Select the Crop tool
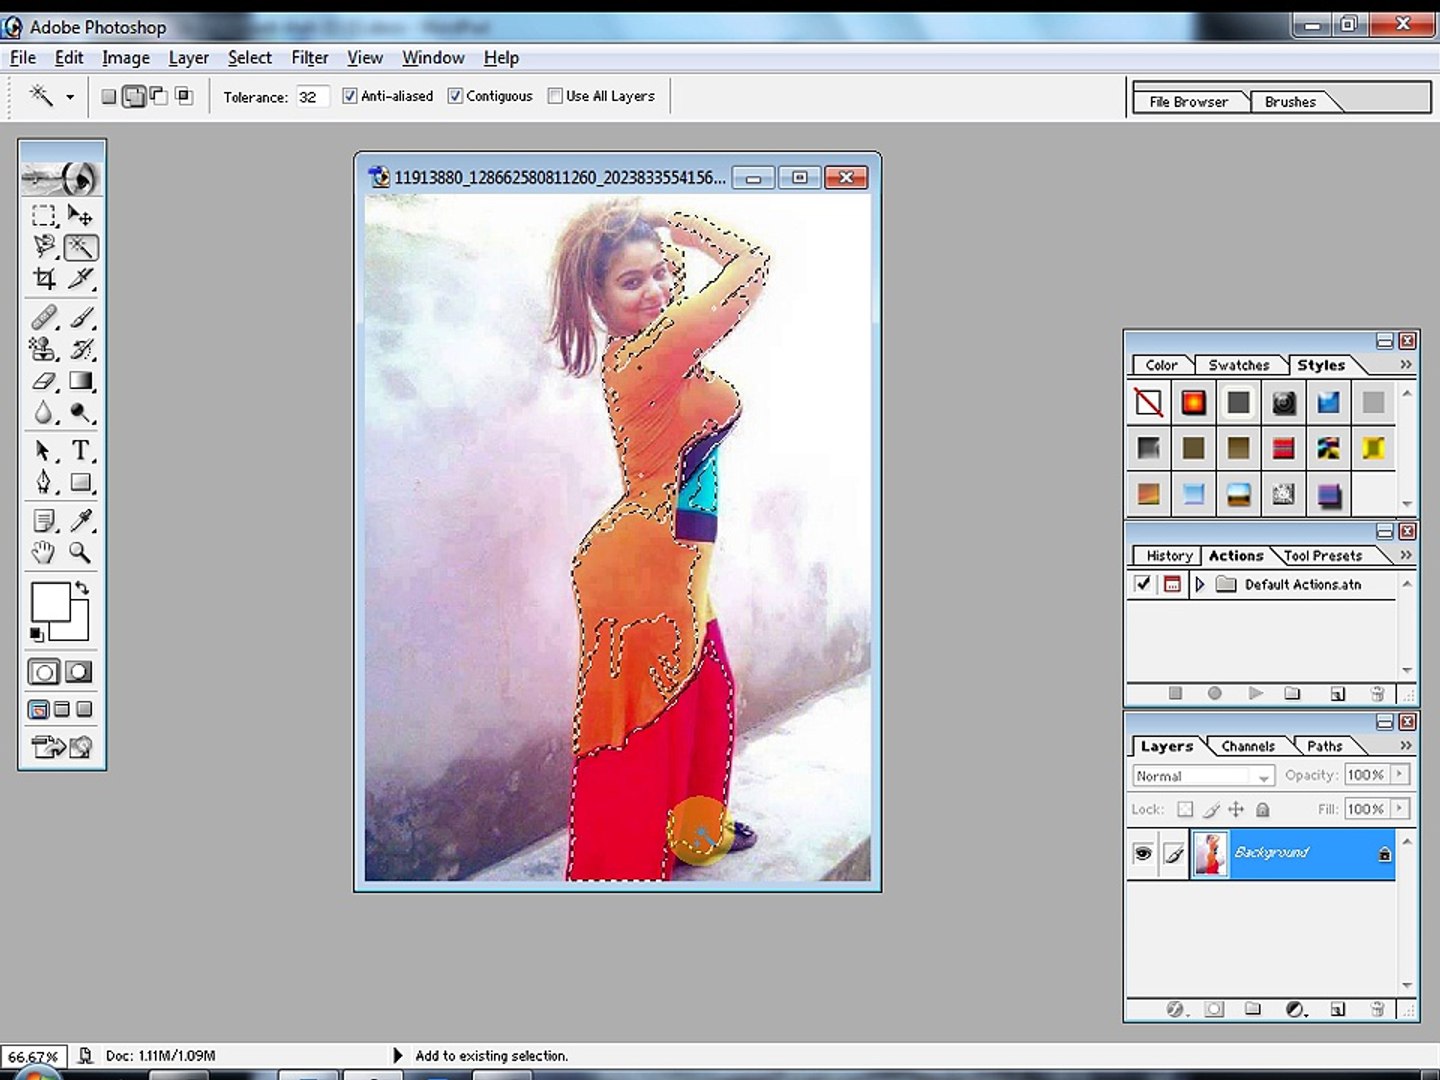 pyautogui.click(x=44, y=279)
